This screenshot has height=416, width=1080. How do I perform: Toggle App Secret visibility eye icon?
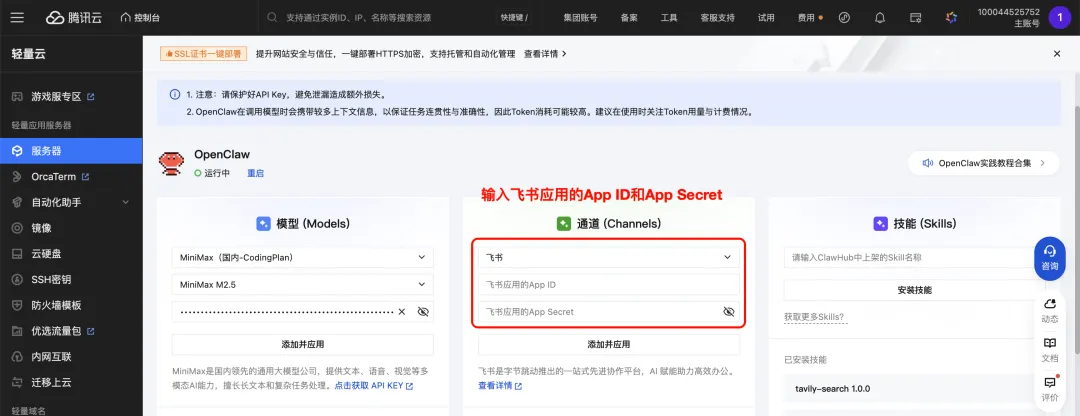click(729, 311)
